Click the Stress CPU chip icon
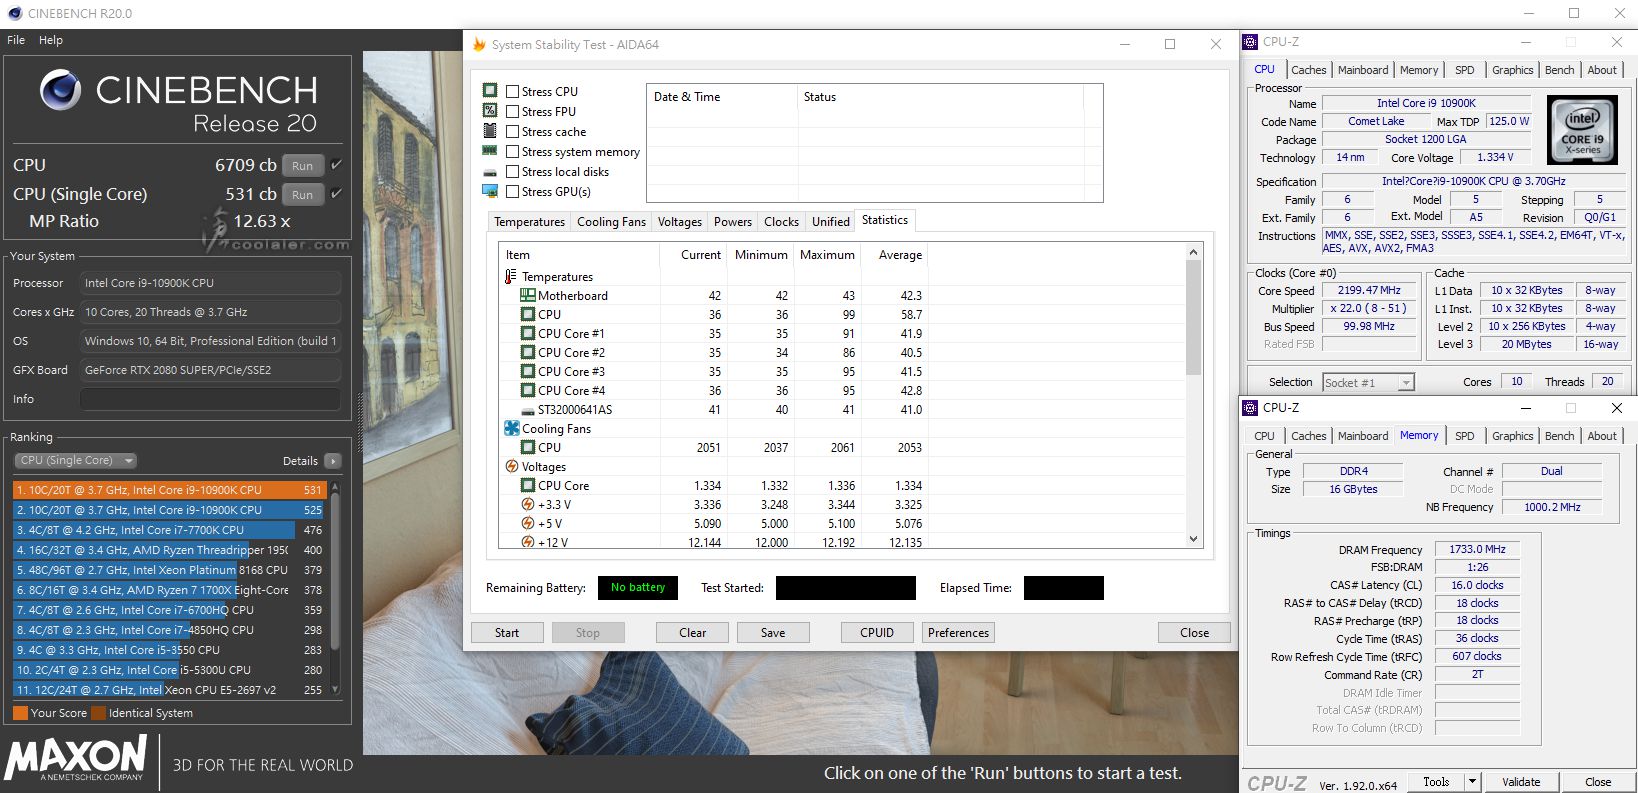The width and height of the screenshot is (1638, 793). pos(490,90)
